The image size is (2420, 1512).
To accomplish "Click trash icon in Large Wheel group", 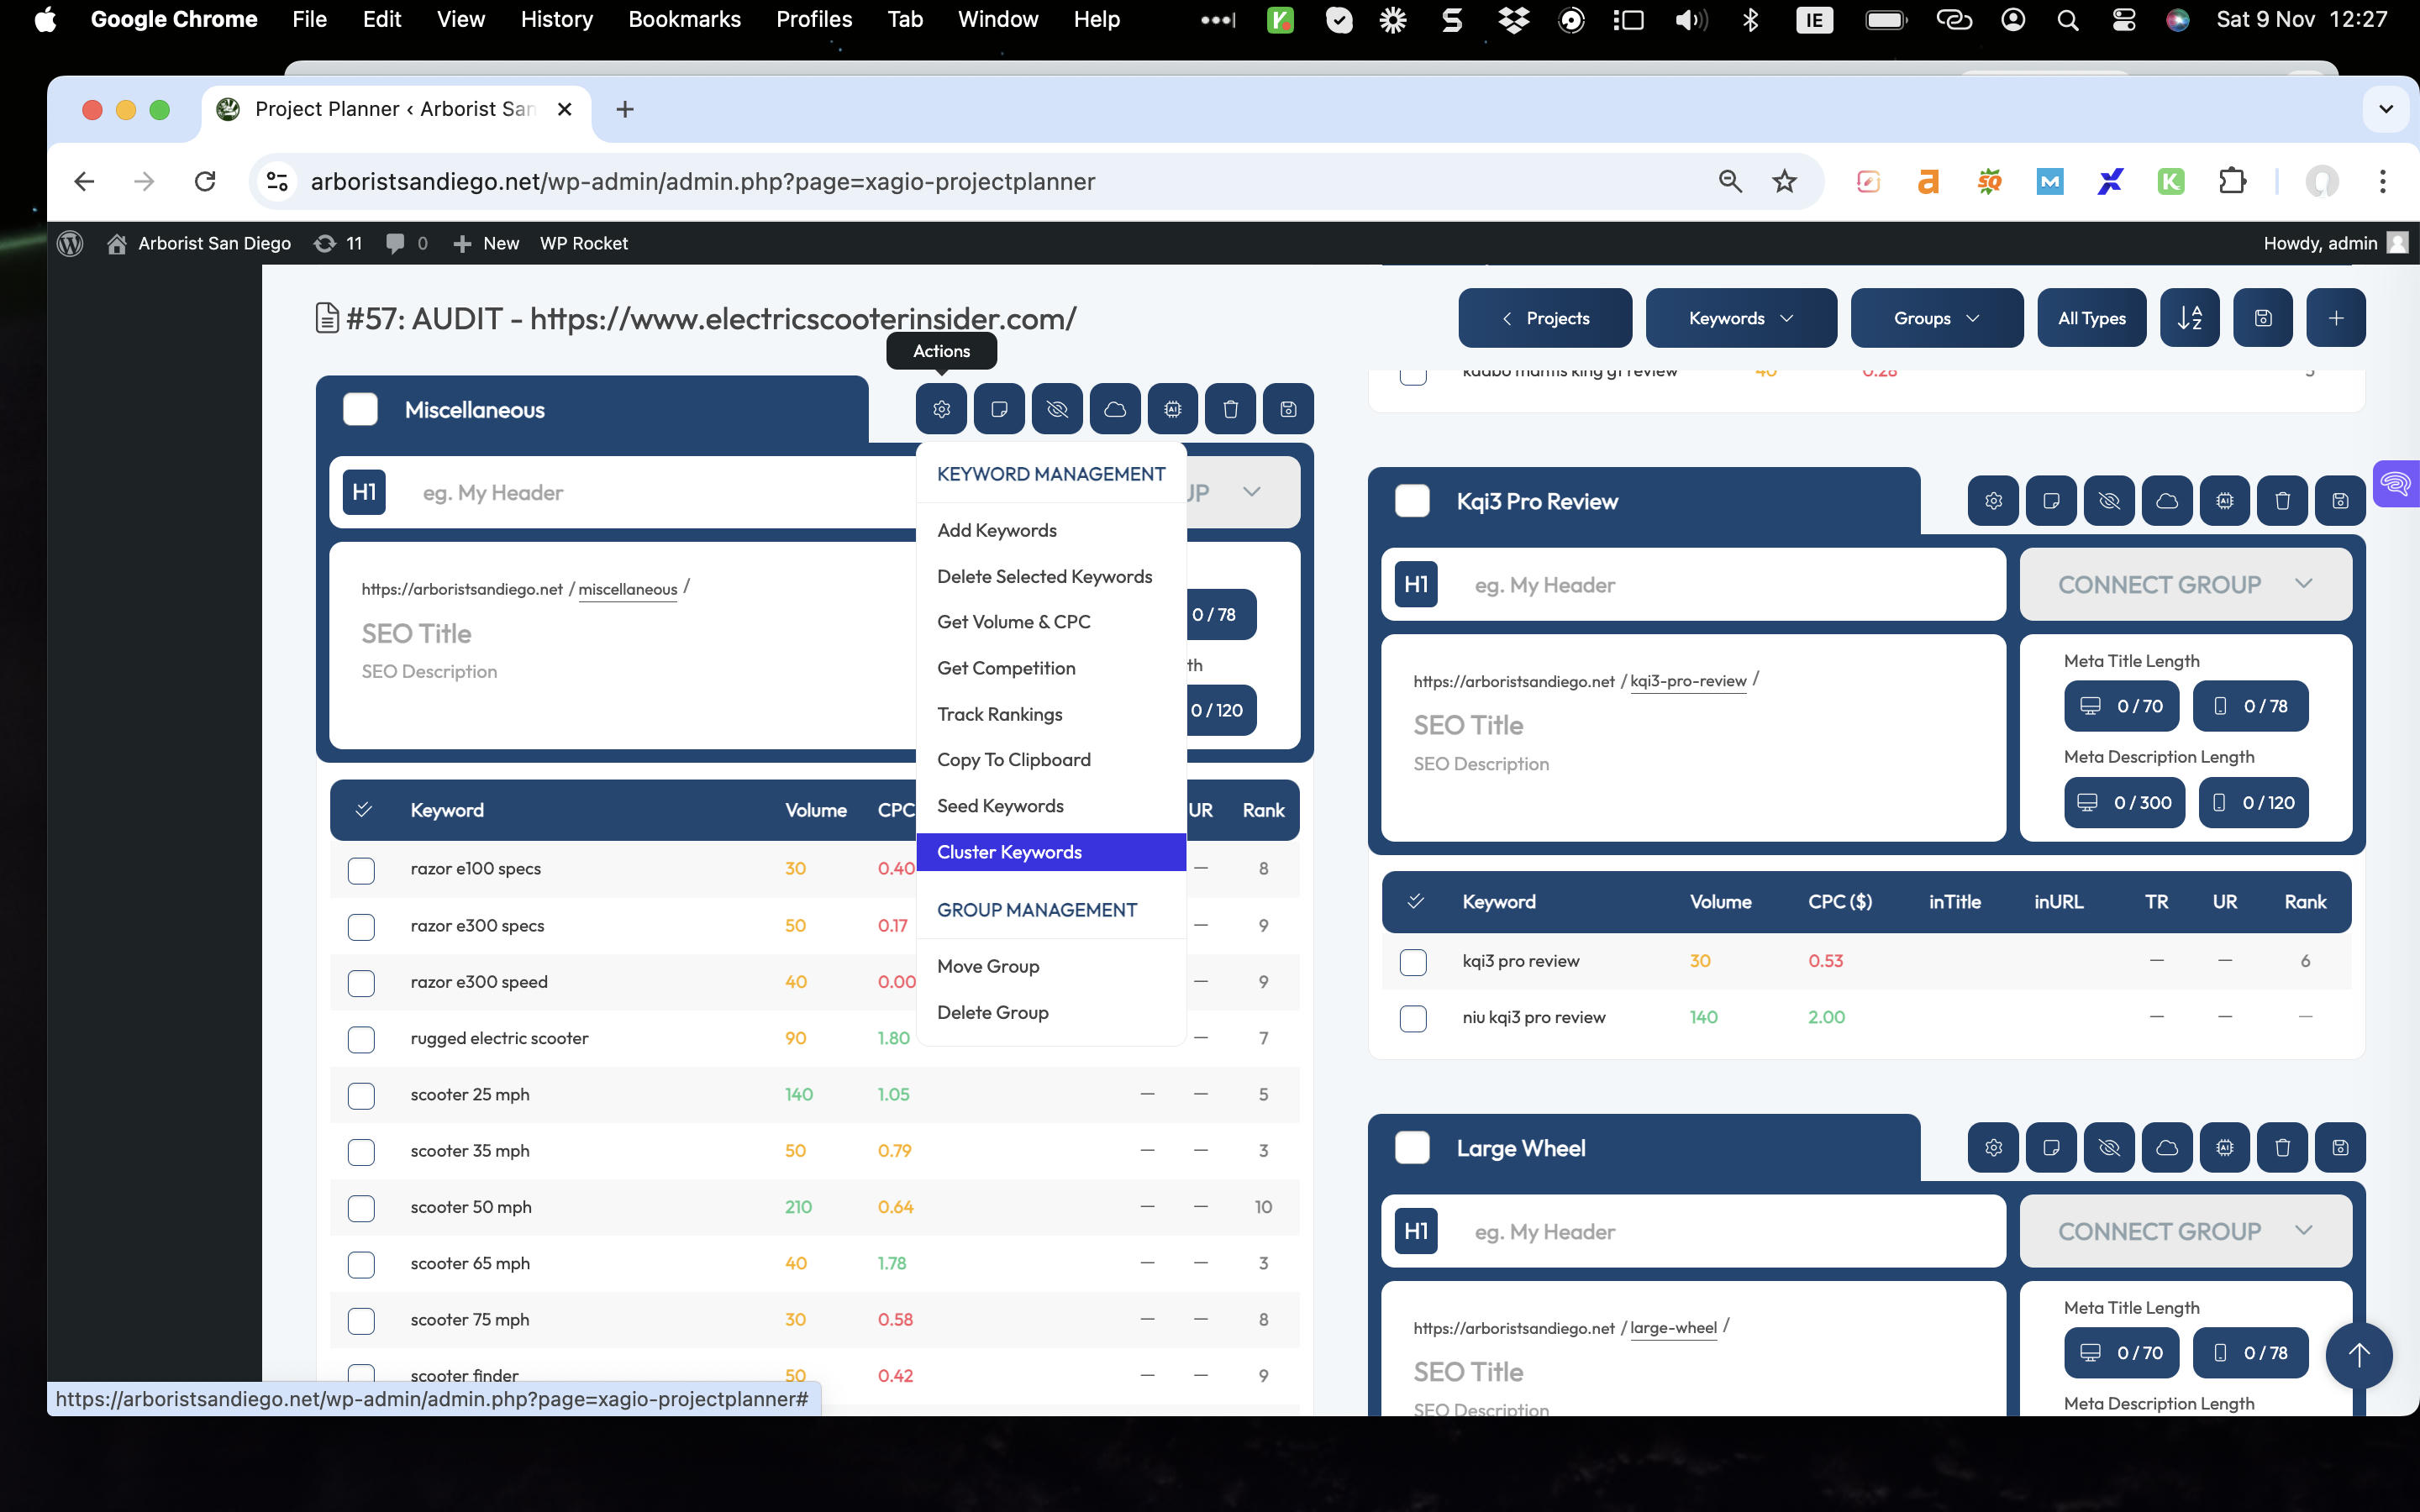I will [2283, 1148].
